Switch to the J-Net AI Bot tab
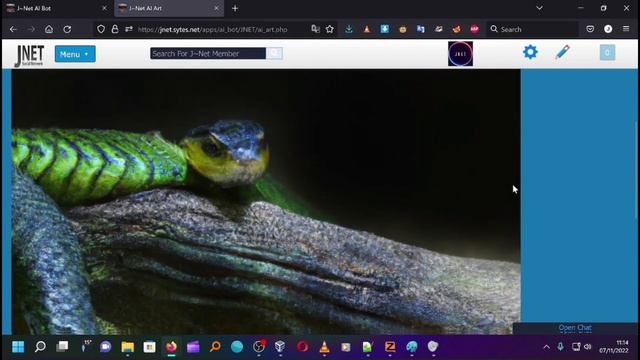This screenshot has width=640, height=360. click(57, 8)
